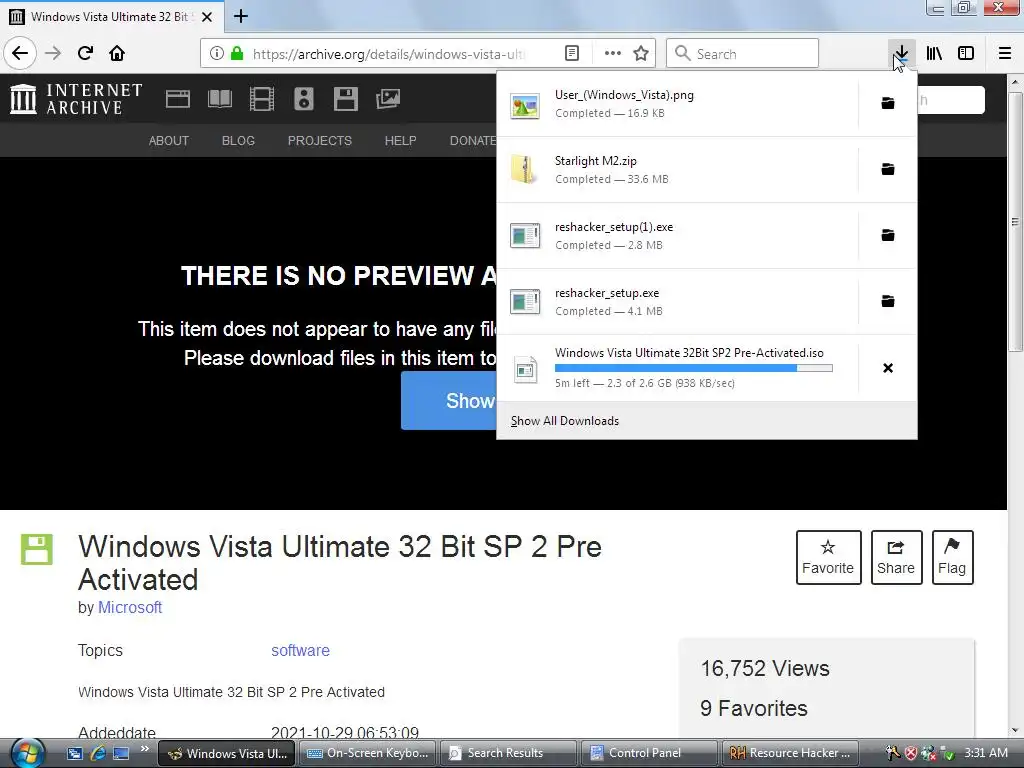Open page actions three-dots menu
Viewport: 1024px width, 768px height.
[613, 54]
